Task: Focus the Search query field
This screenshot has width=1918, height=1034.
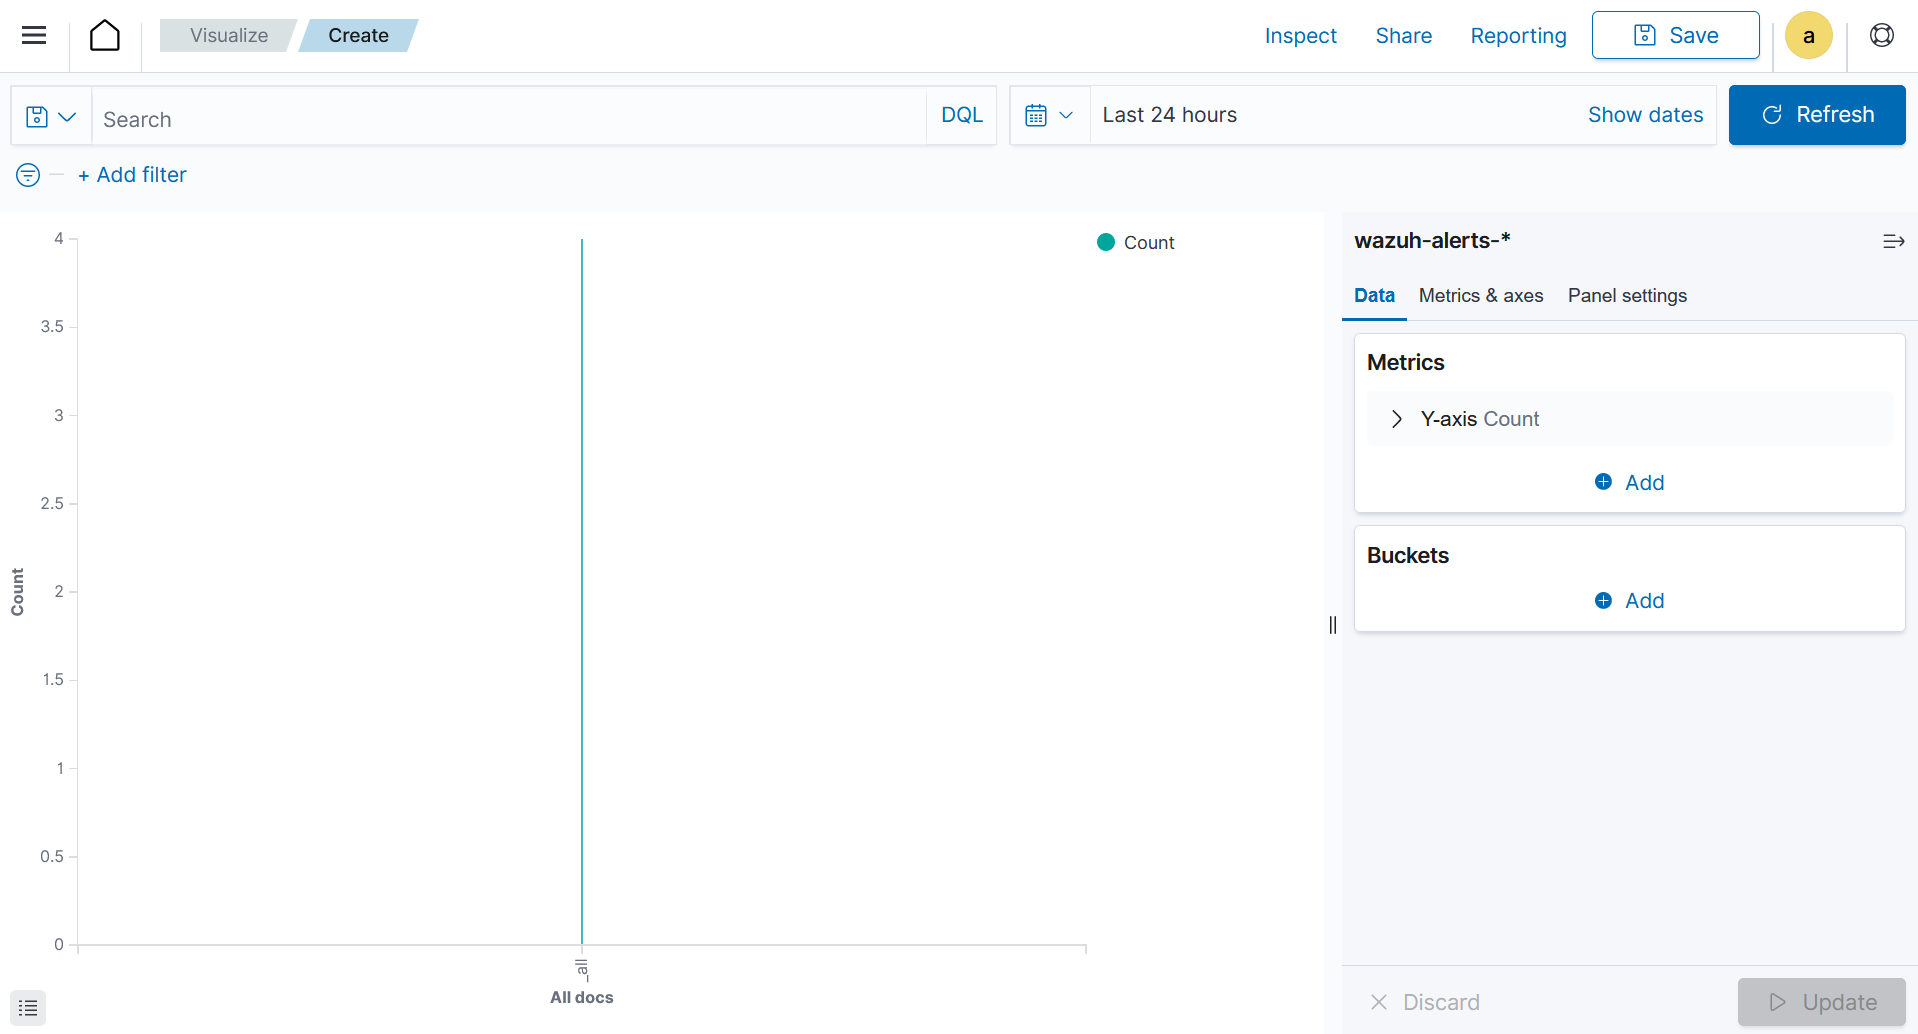Action: tap(509, 119)
